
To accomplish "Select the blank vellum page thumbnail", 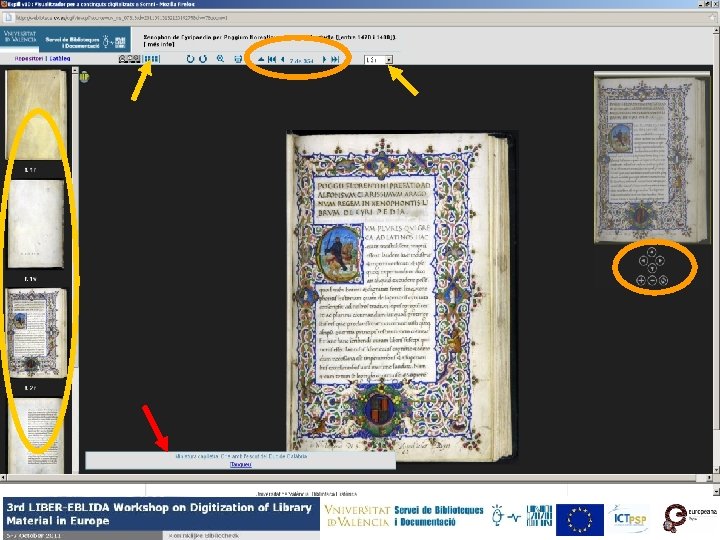I will click(36, 224).
